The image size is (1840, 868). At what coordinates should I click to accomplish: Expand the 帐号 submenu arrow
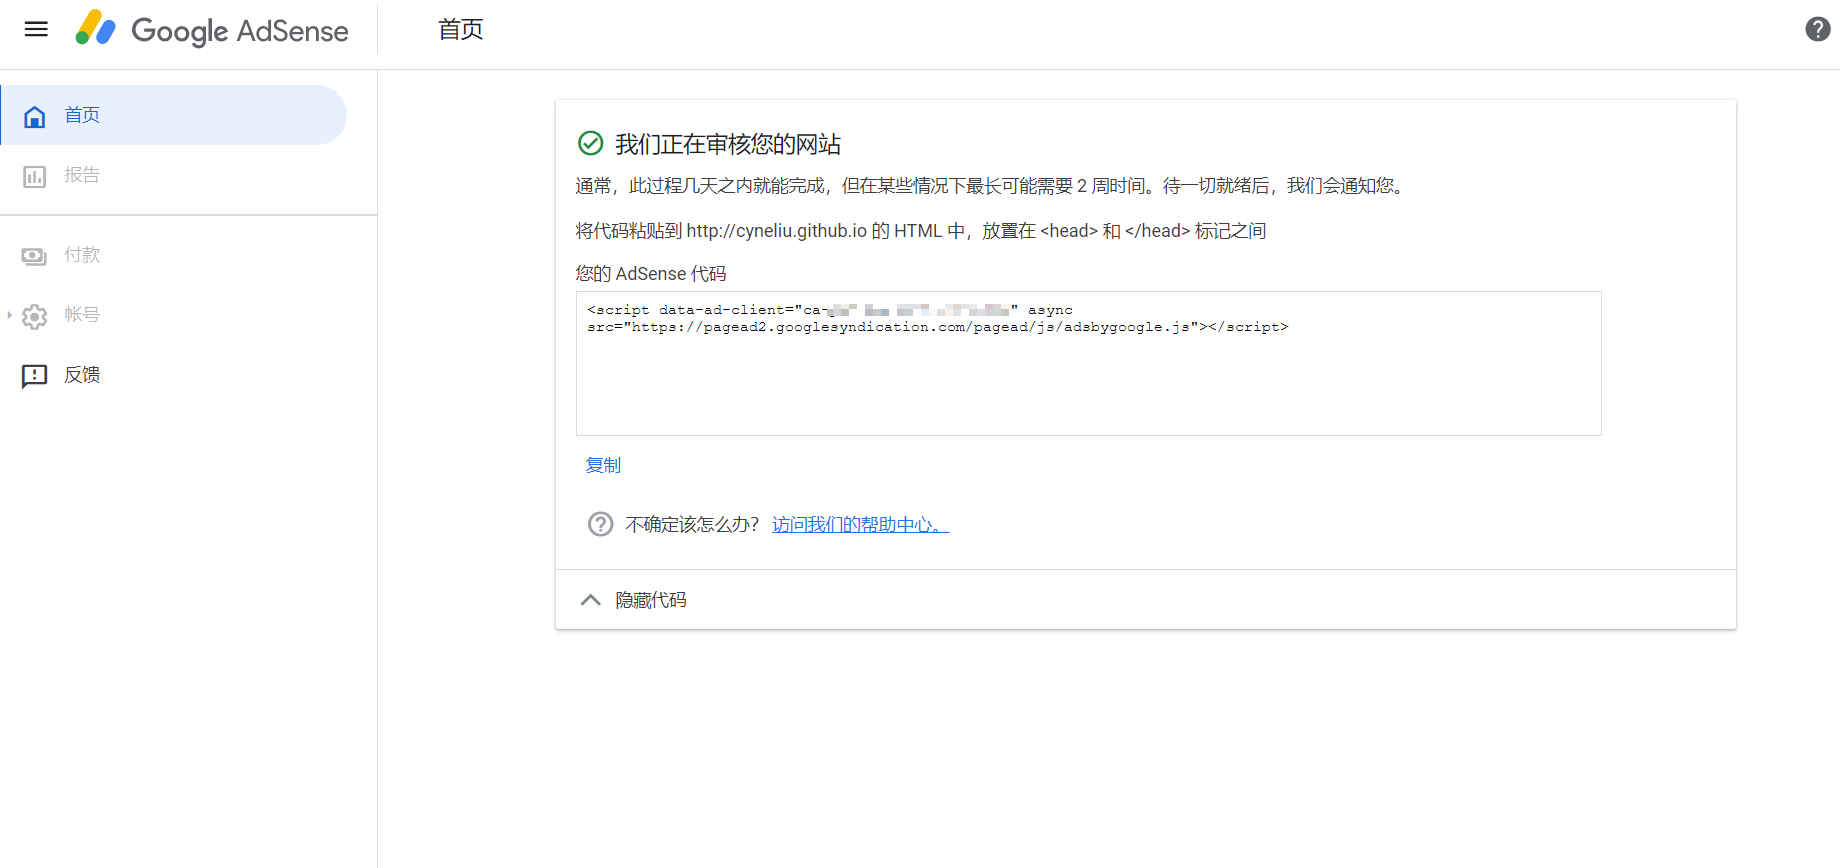coord(9,315)
